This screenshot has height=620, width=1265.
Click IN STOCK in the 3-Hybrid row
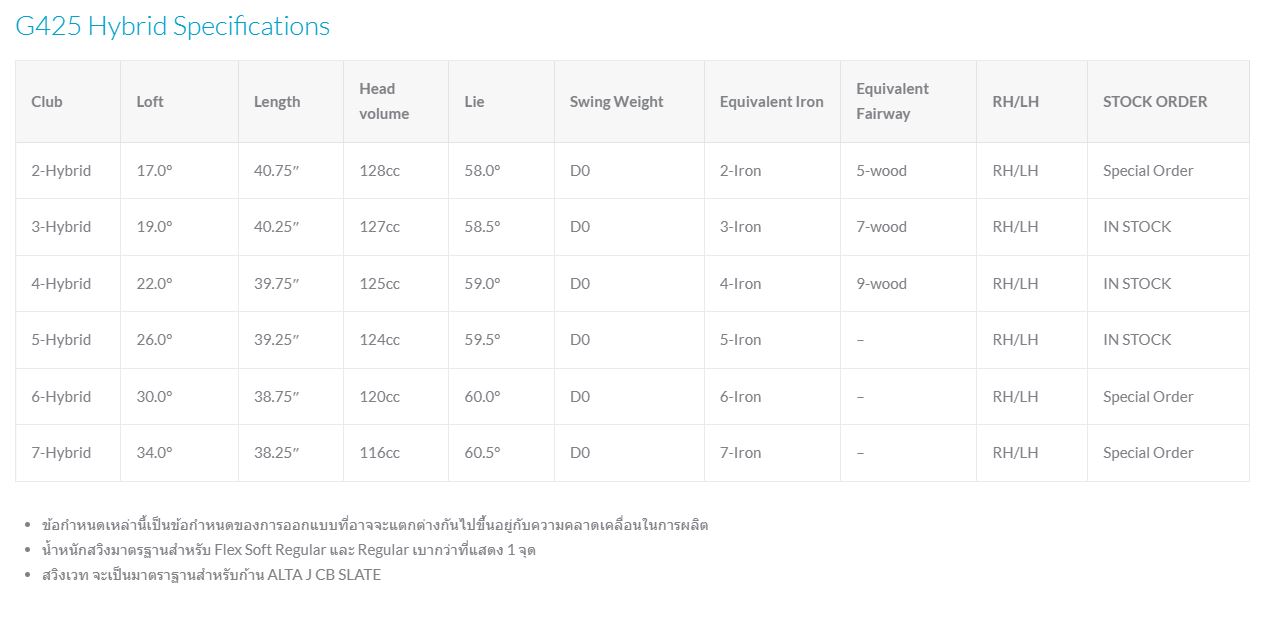pyautogui.click(x=1137, y=227)
